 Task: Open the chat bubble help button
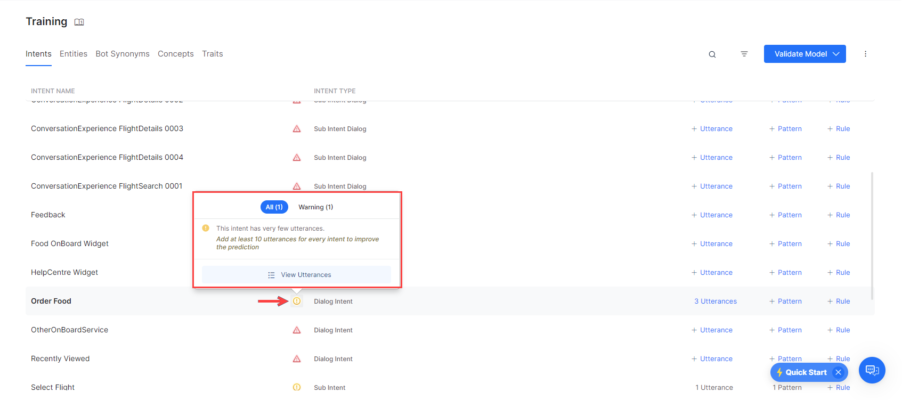coord(871,370)
